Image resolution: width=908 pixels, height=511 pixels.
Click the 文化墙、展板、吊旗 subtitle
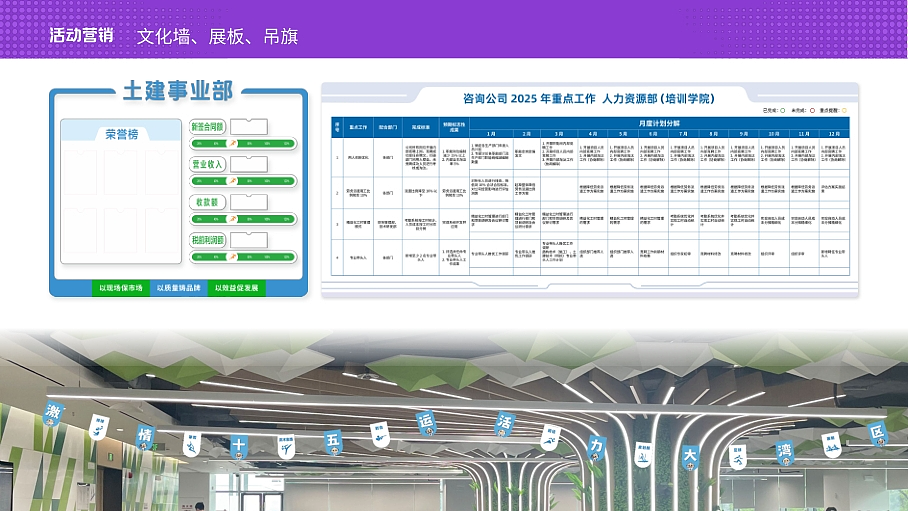pyautogui.click(x=217, y=36)
